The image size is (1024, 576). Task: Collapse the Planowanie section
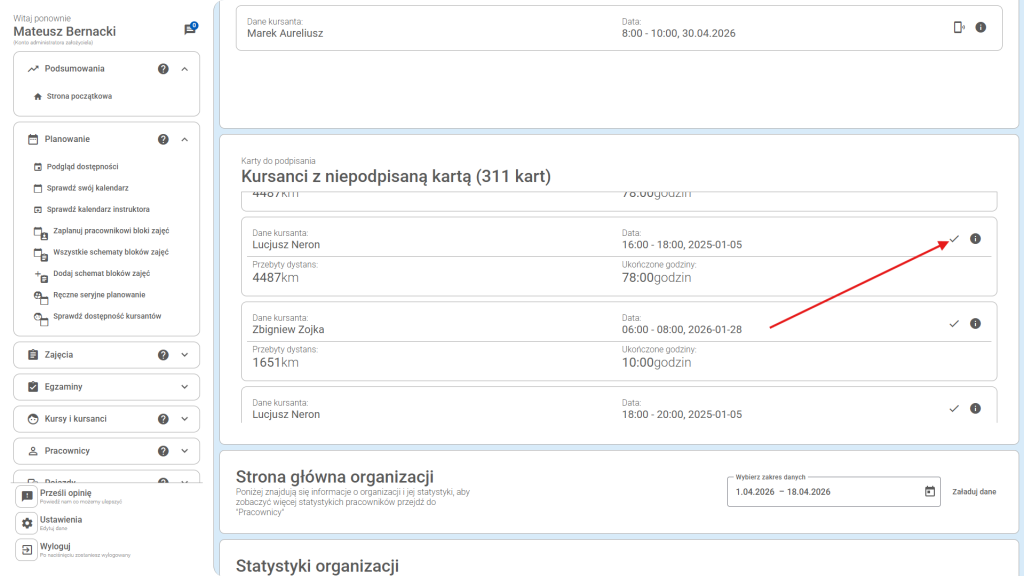pos(185,139)
